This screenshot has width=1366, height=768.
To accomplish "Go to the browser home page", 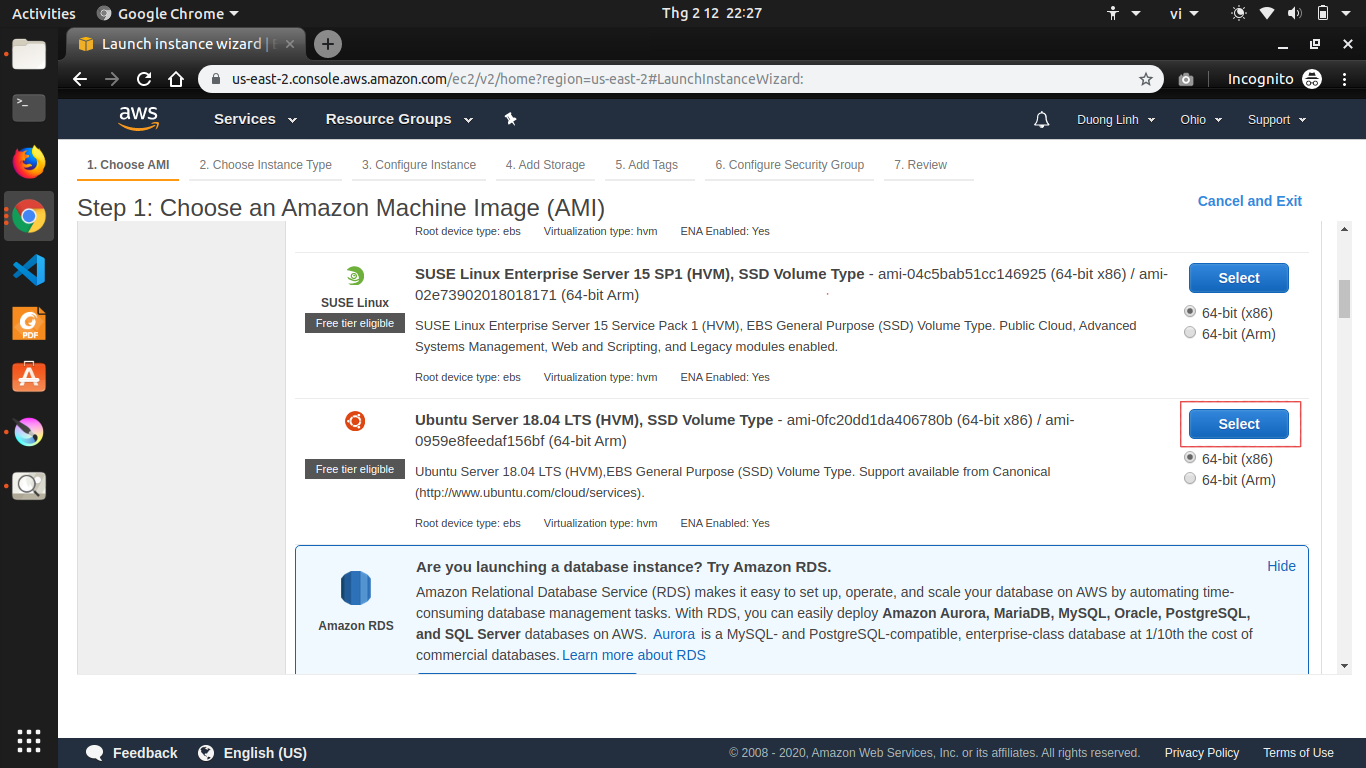I will [x=176, y=79].
